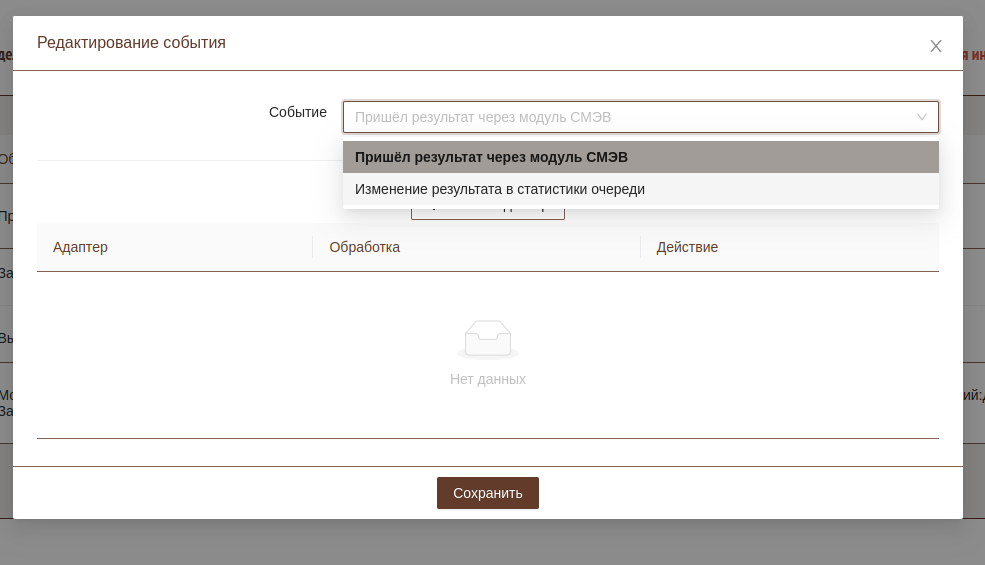Click the 'Нет данных' placeholder text
The width and height of the screenshot is (985, 565).
[488, 379]
